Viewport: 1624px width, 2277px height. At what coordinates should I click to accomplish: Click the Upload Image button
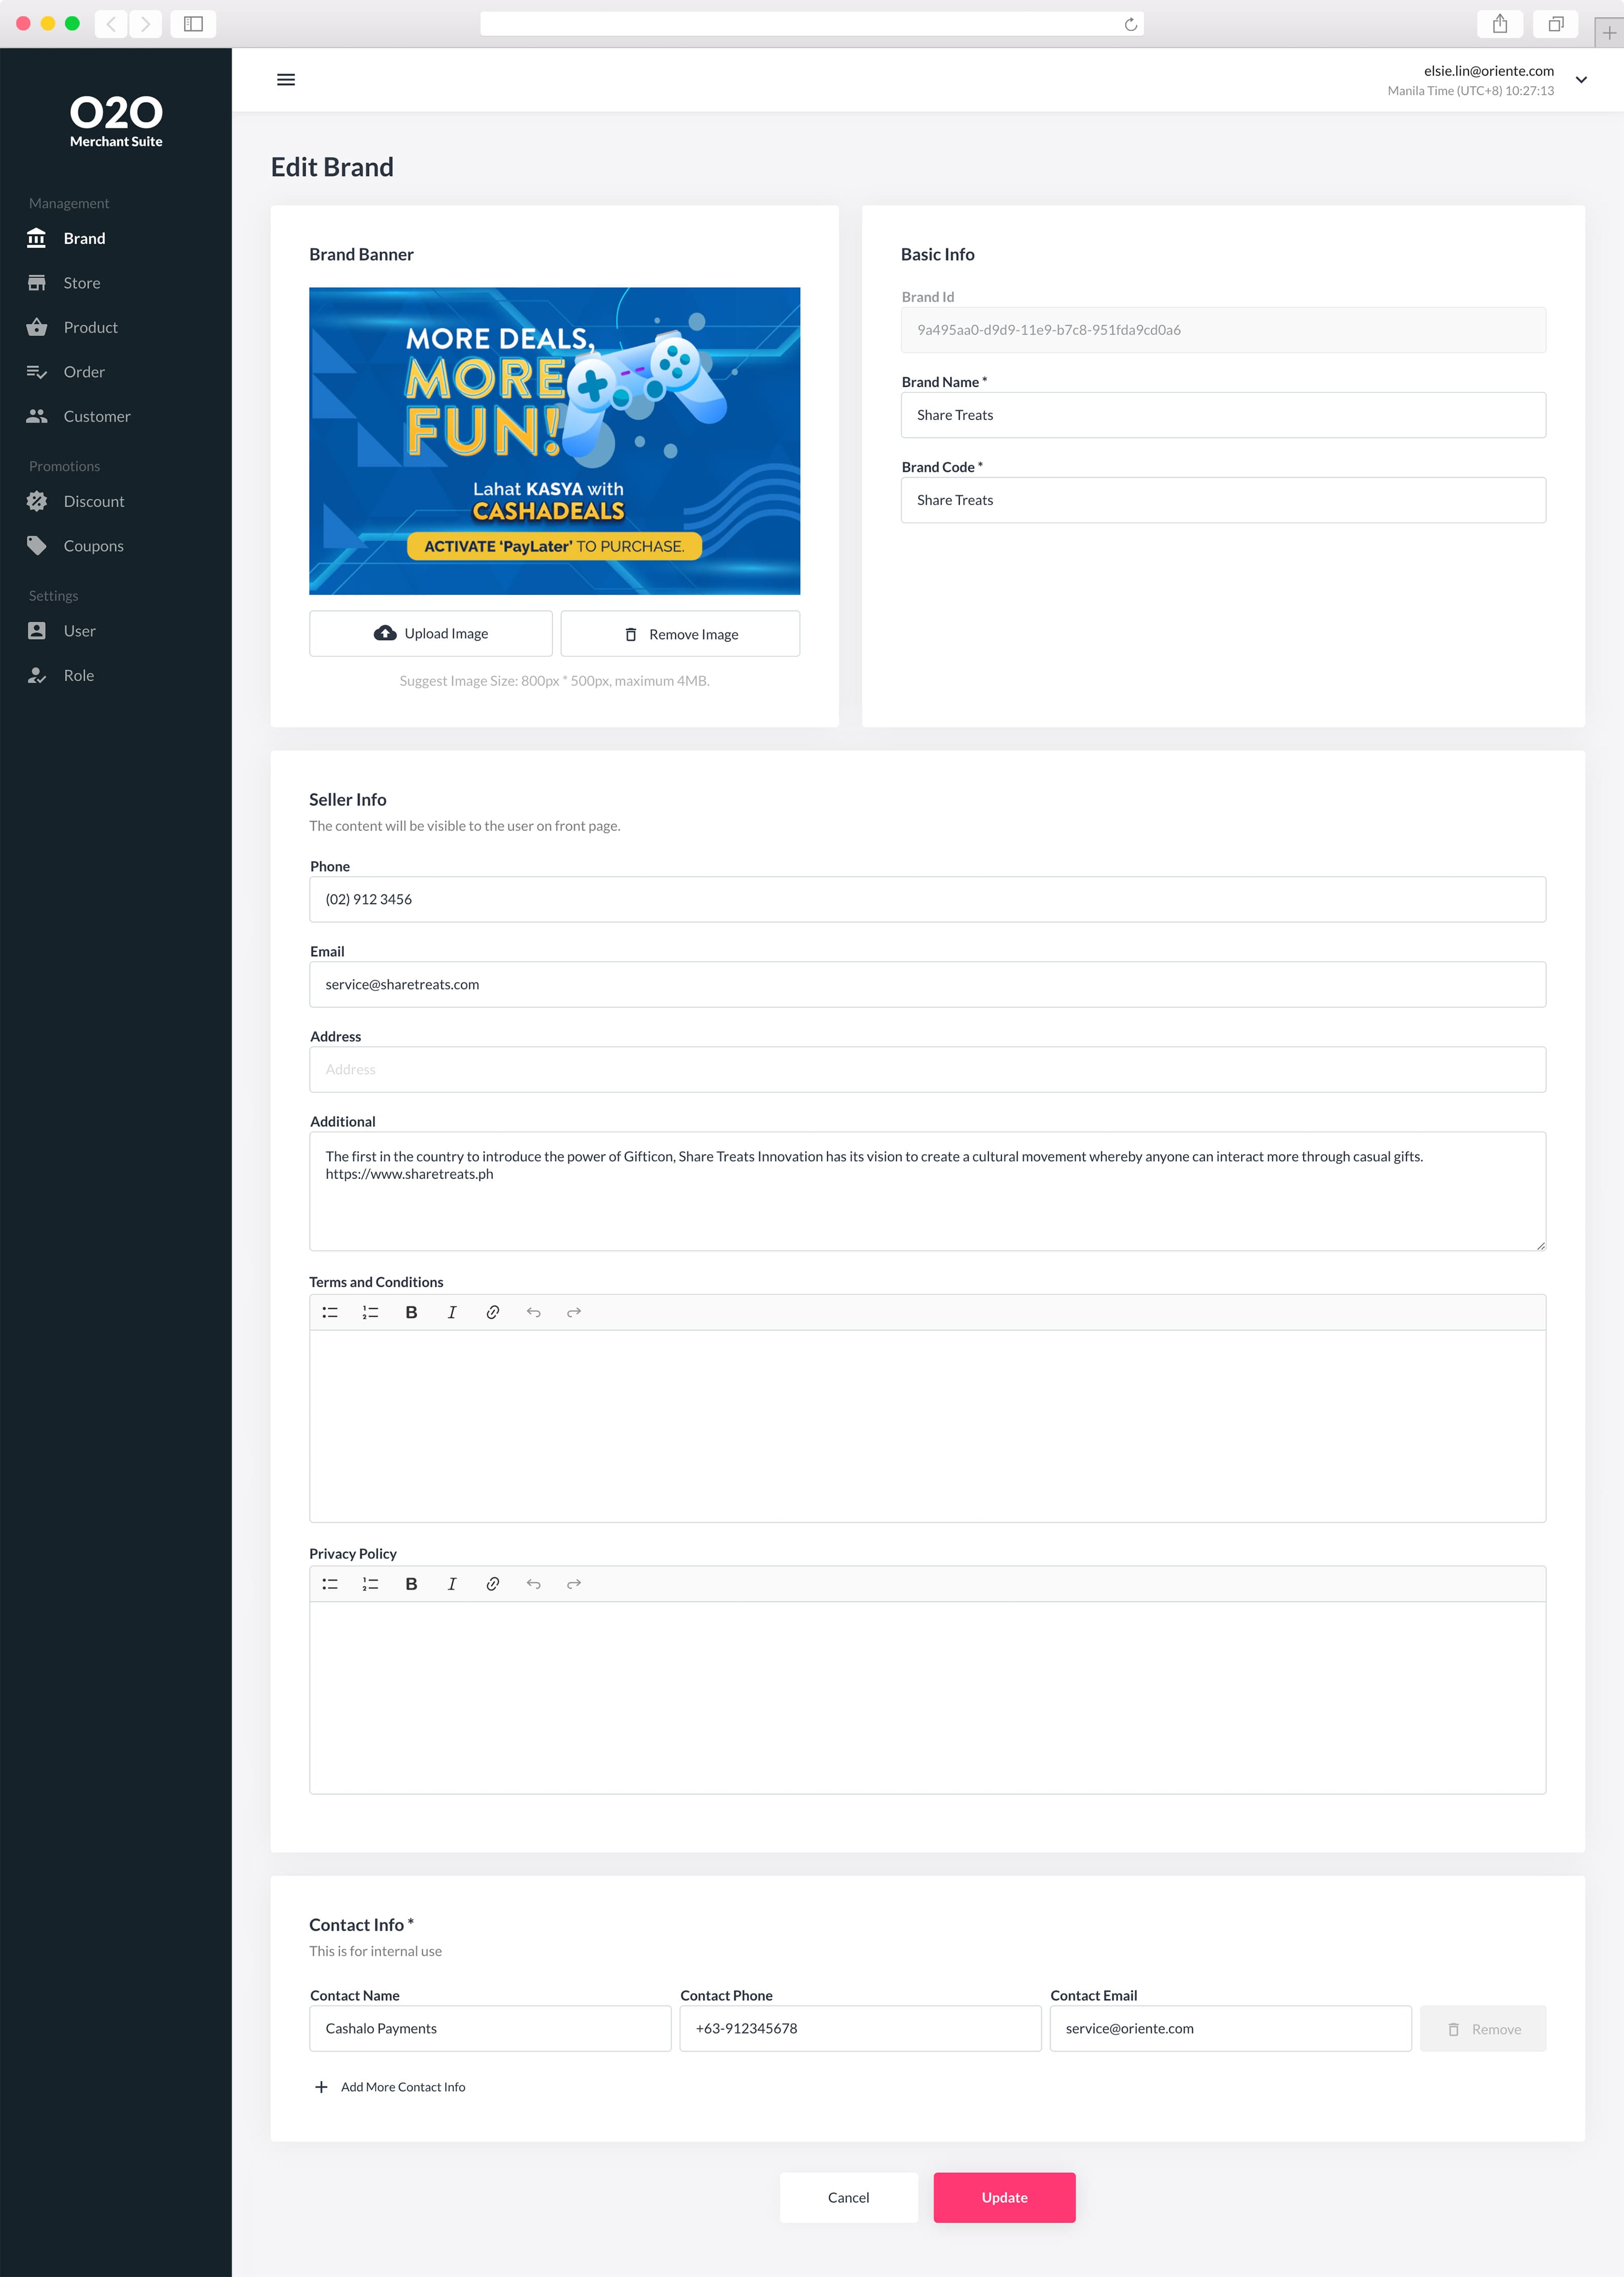(x=431, y=634)
